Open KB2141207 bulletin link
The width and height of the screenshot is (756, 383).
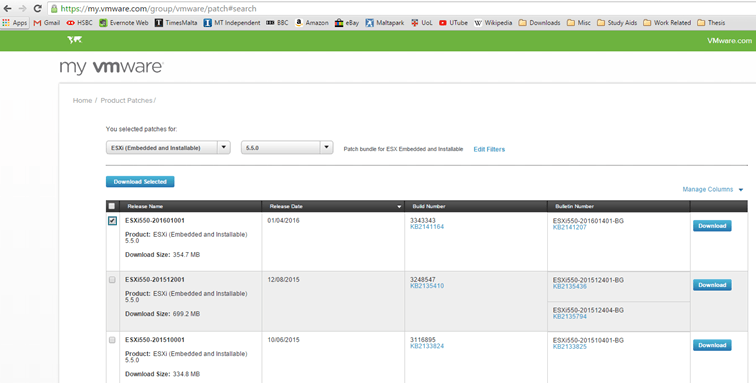pyautogui.click(x=569, y=227)
